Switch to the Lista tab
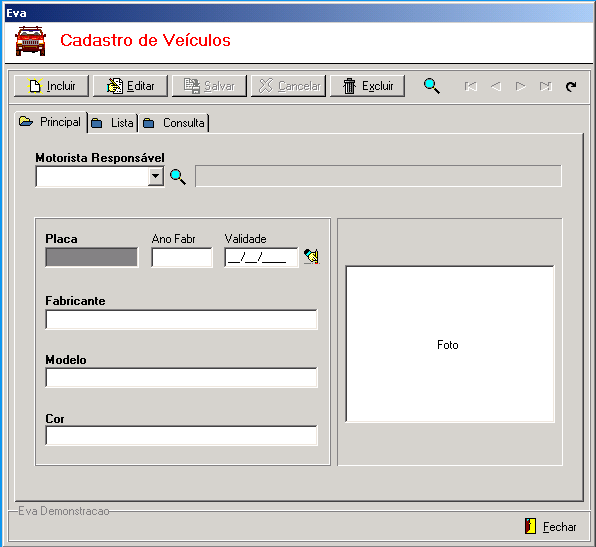 (113, 123)
